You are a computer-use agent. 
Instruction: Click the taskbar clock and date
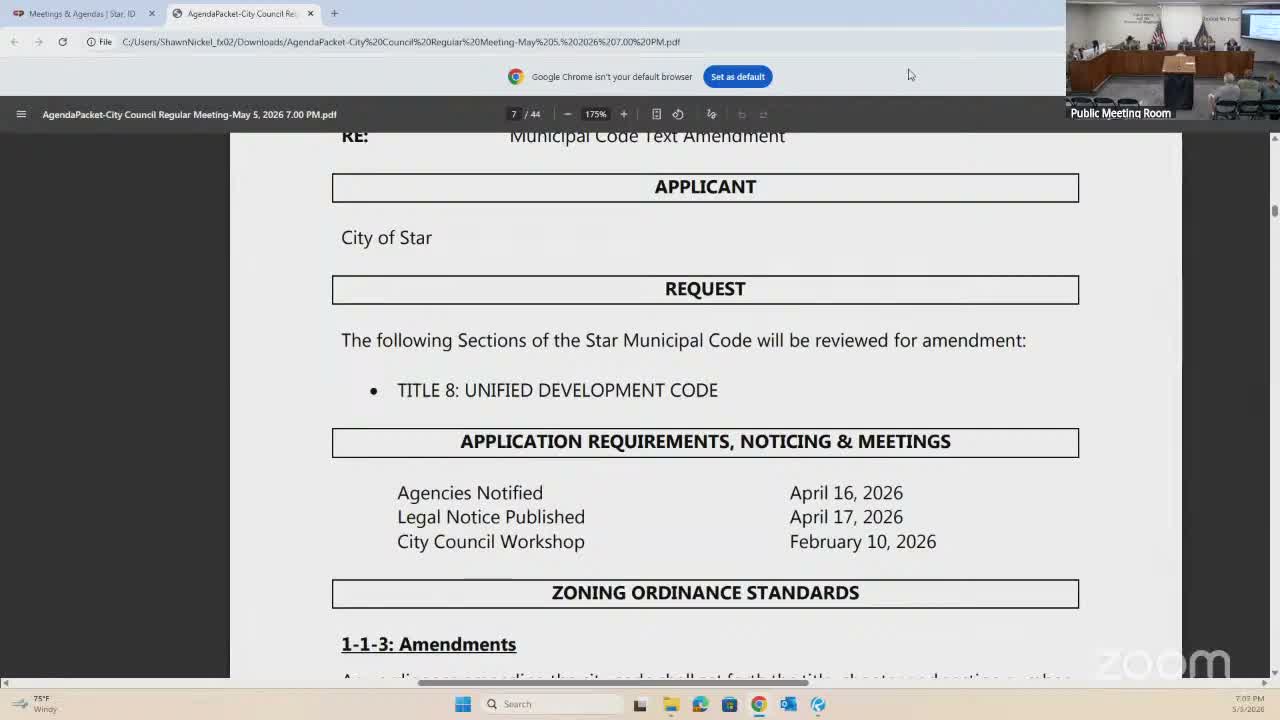[1249, 704]
